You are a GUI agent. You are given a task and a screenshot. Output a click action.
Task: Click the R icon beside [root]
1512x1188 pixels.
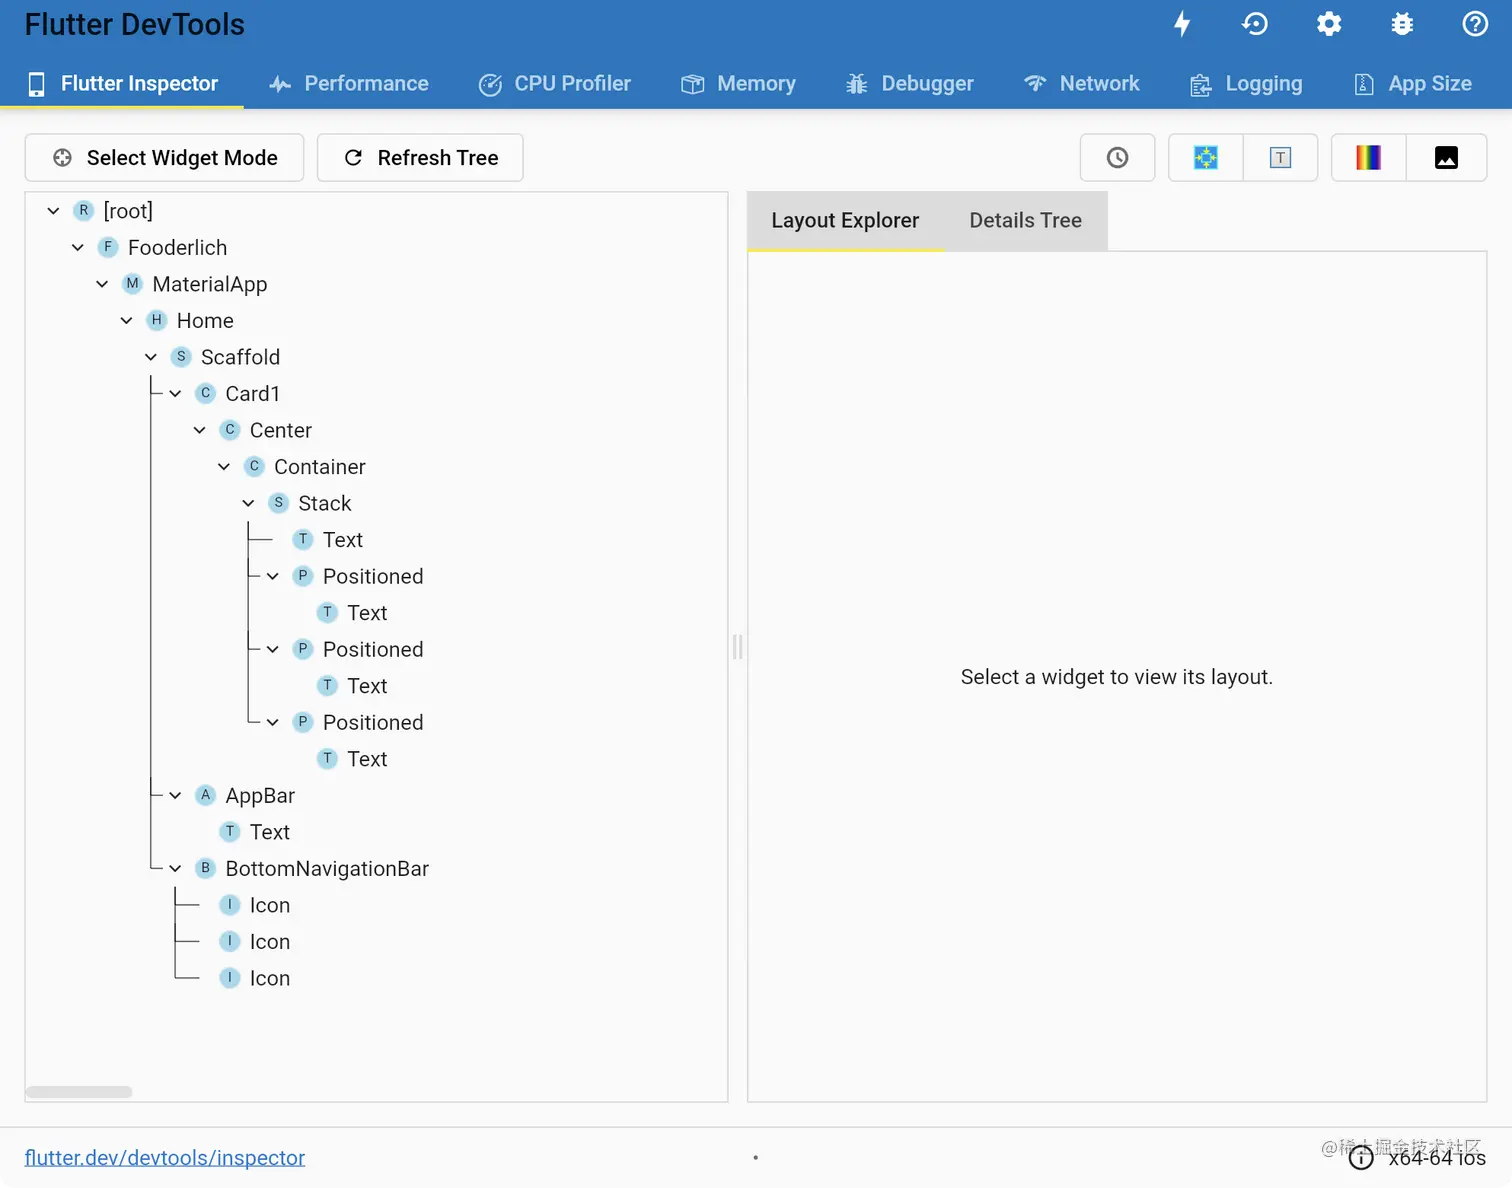pos(84,211)
